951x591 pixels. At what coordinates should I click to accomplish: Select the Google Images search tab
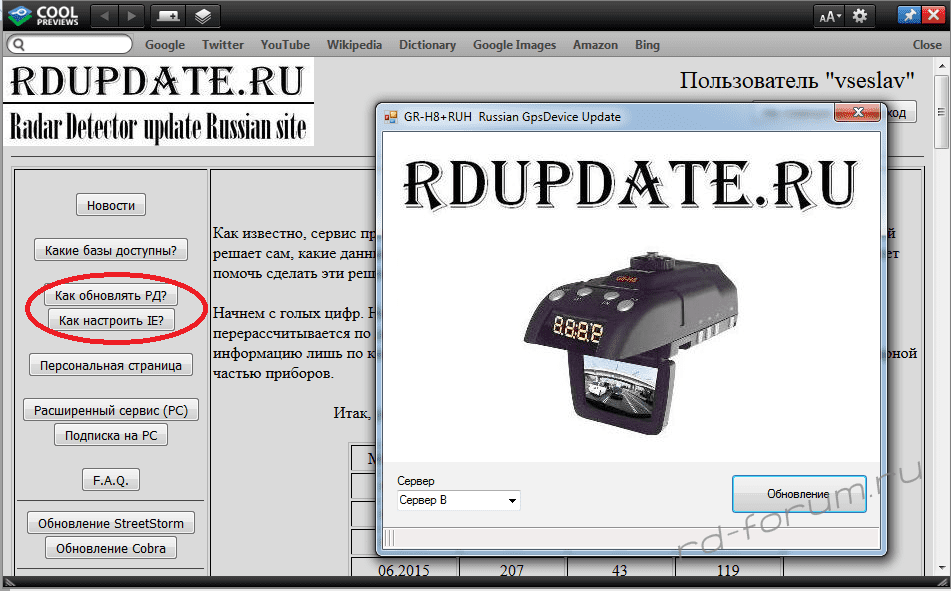click(x=514, y=45)
